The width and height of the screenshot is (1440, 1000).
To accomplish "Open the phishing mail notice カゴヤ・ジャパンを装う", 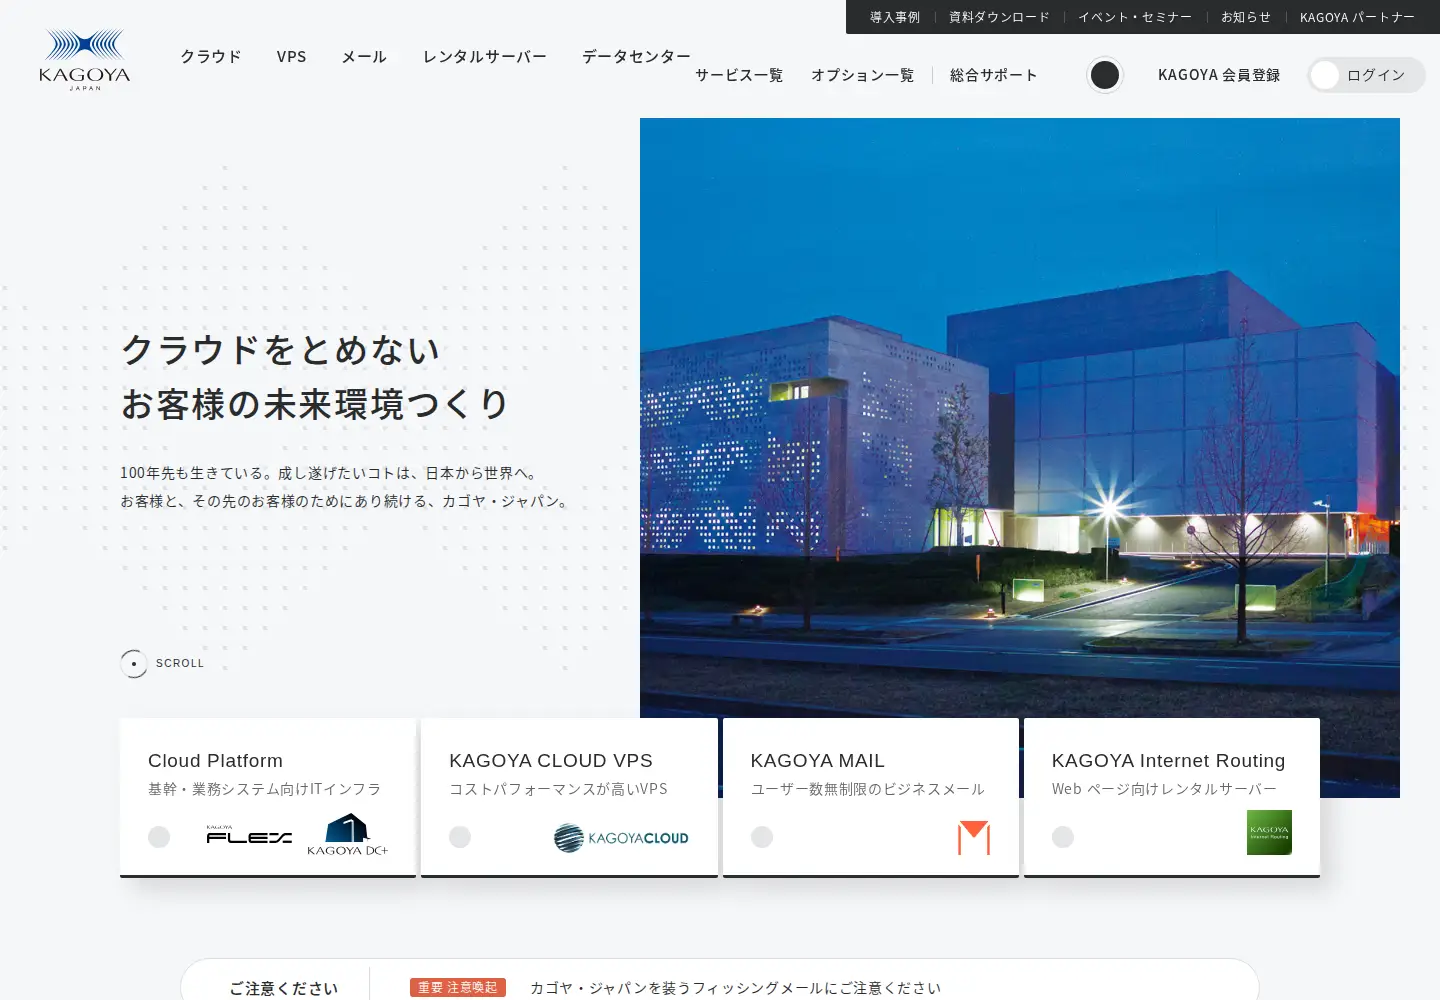I will (736, 988).
